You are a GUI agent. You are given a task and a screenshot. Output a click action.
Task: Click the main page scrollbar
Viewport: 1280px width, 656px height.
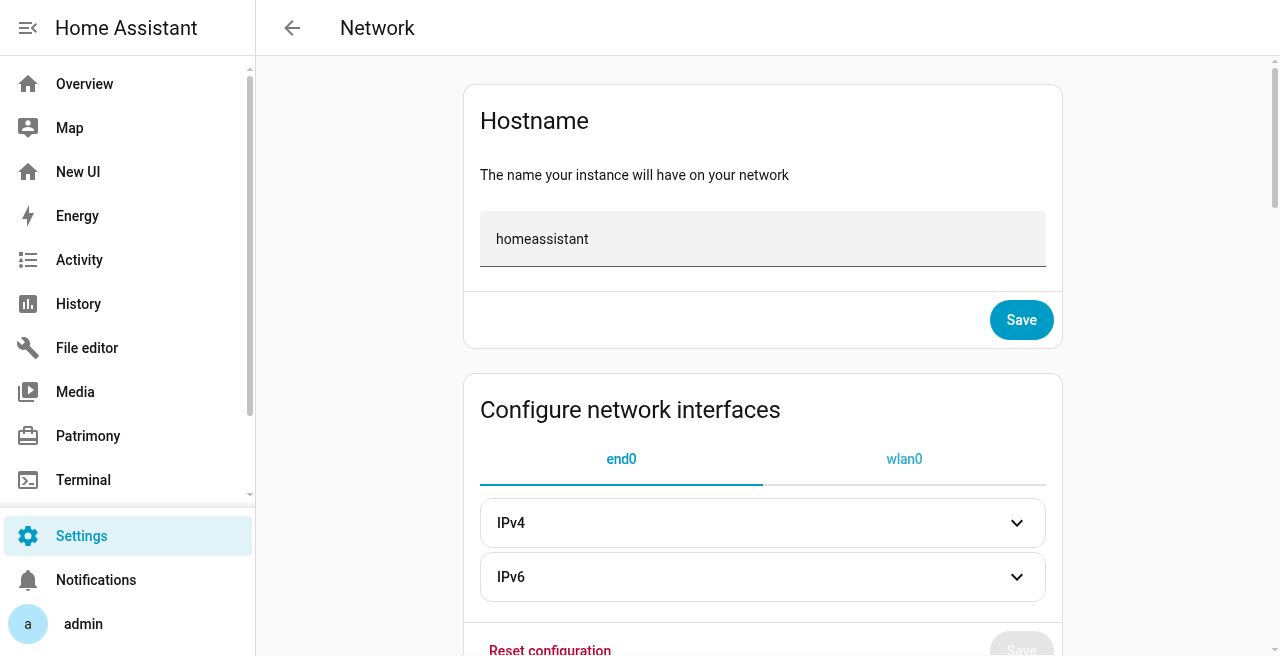(x=1275, y=138)
